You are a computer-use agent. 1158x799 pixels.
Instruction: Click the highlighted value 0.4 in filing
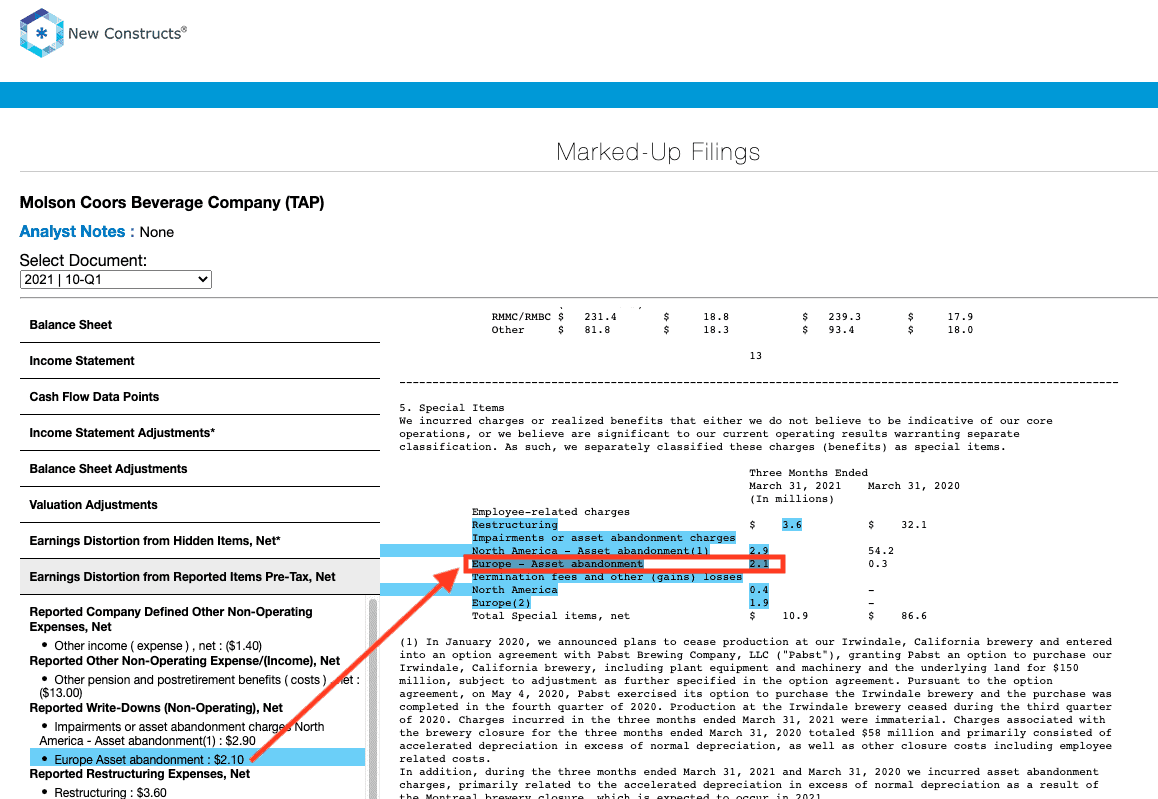click(758, 590)
